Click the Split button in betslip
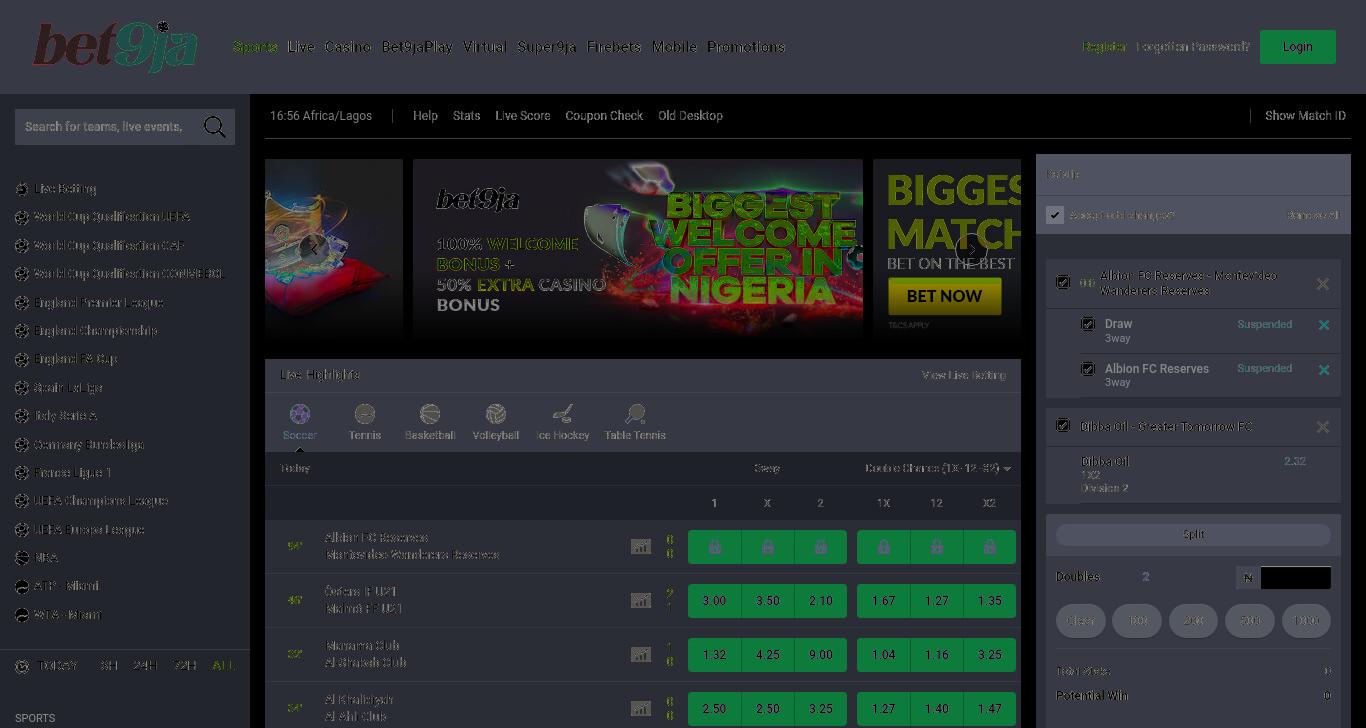 click(1193, 535)
